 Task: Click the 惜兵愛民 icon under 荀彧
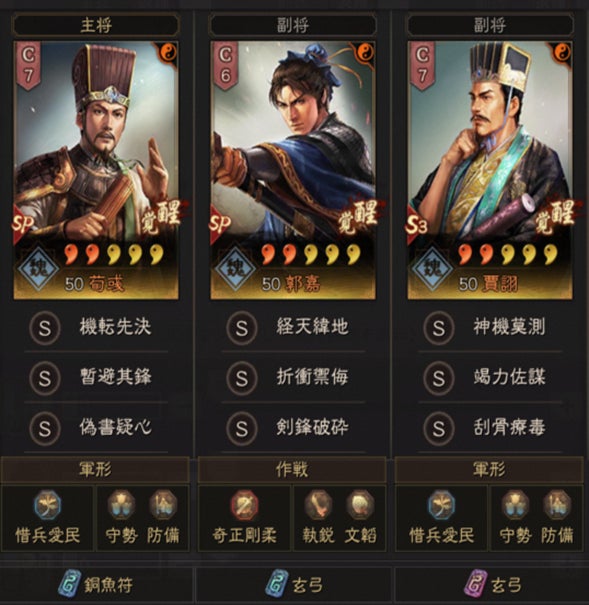pos(47,505)
